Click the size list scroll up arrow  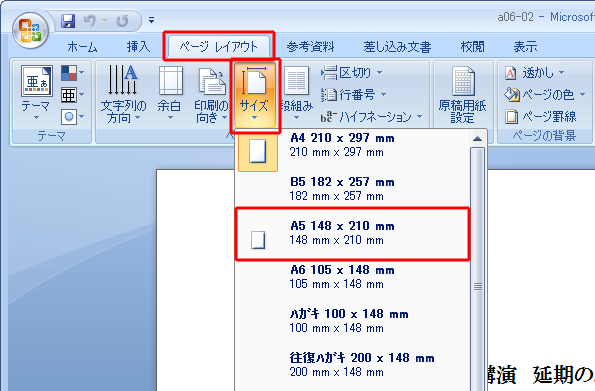tap(478, 139)
